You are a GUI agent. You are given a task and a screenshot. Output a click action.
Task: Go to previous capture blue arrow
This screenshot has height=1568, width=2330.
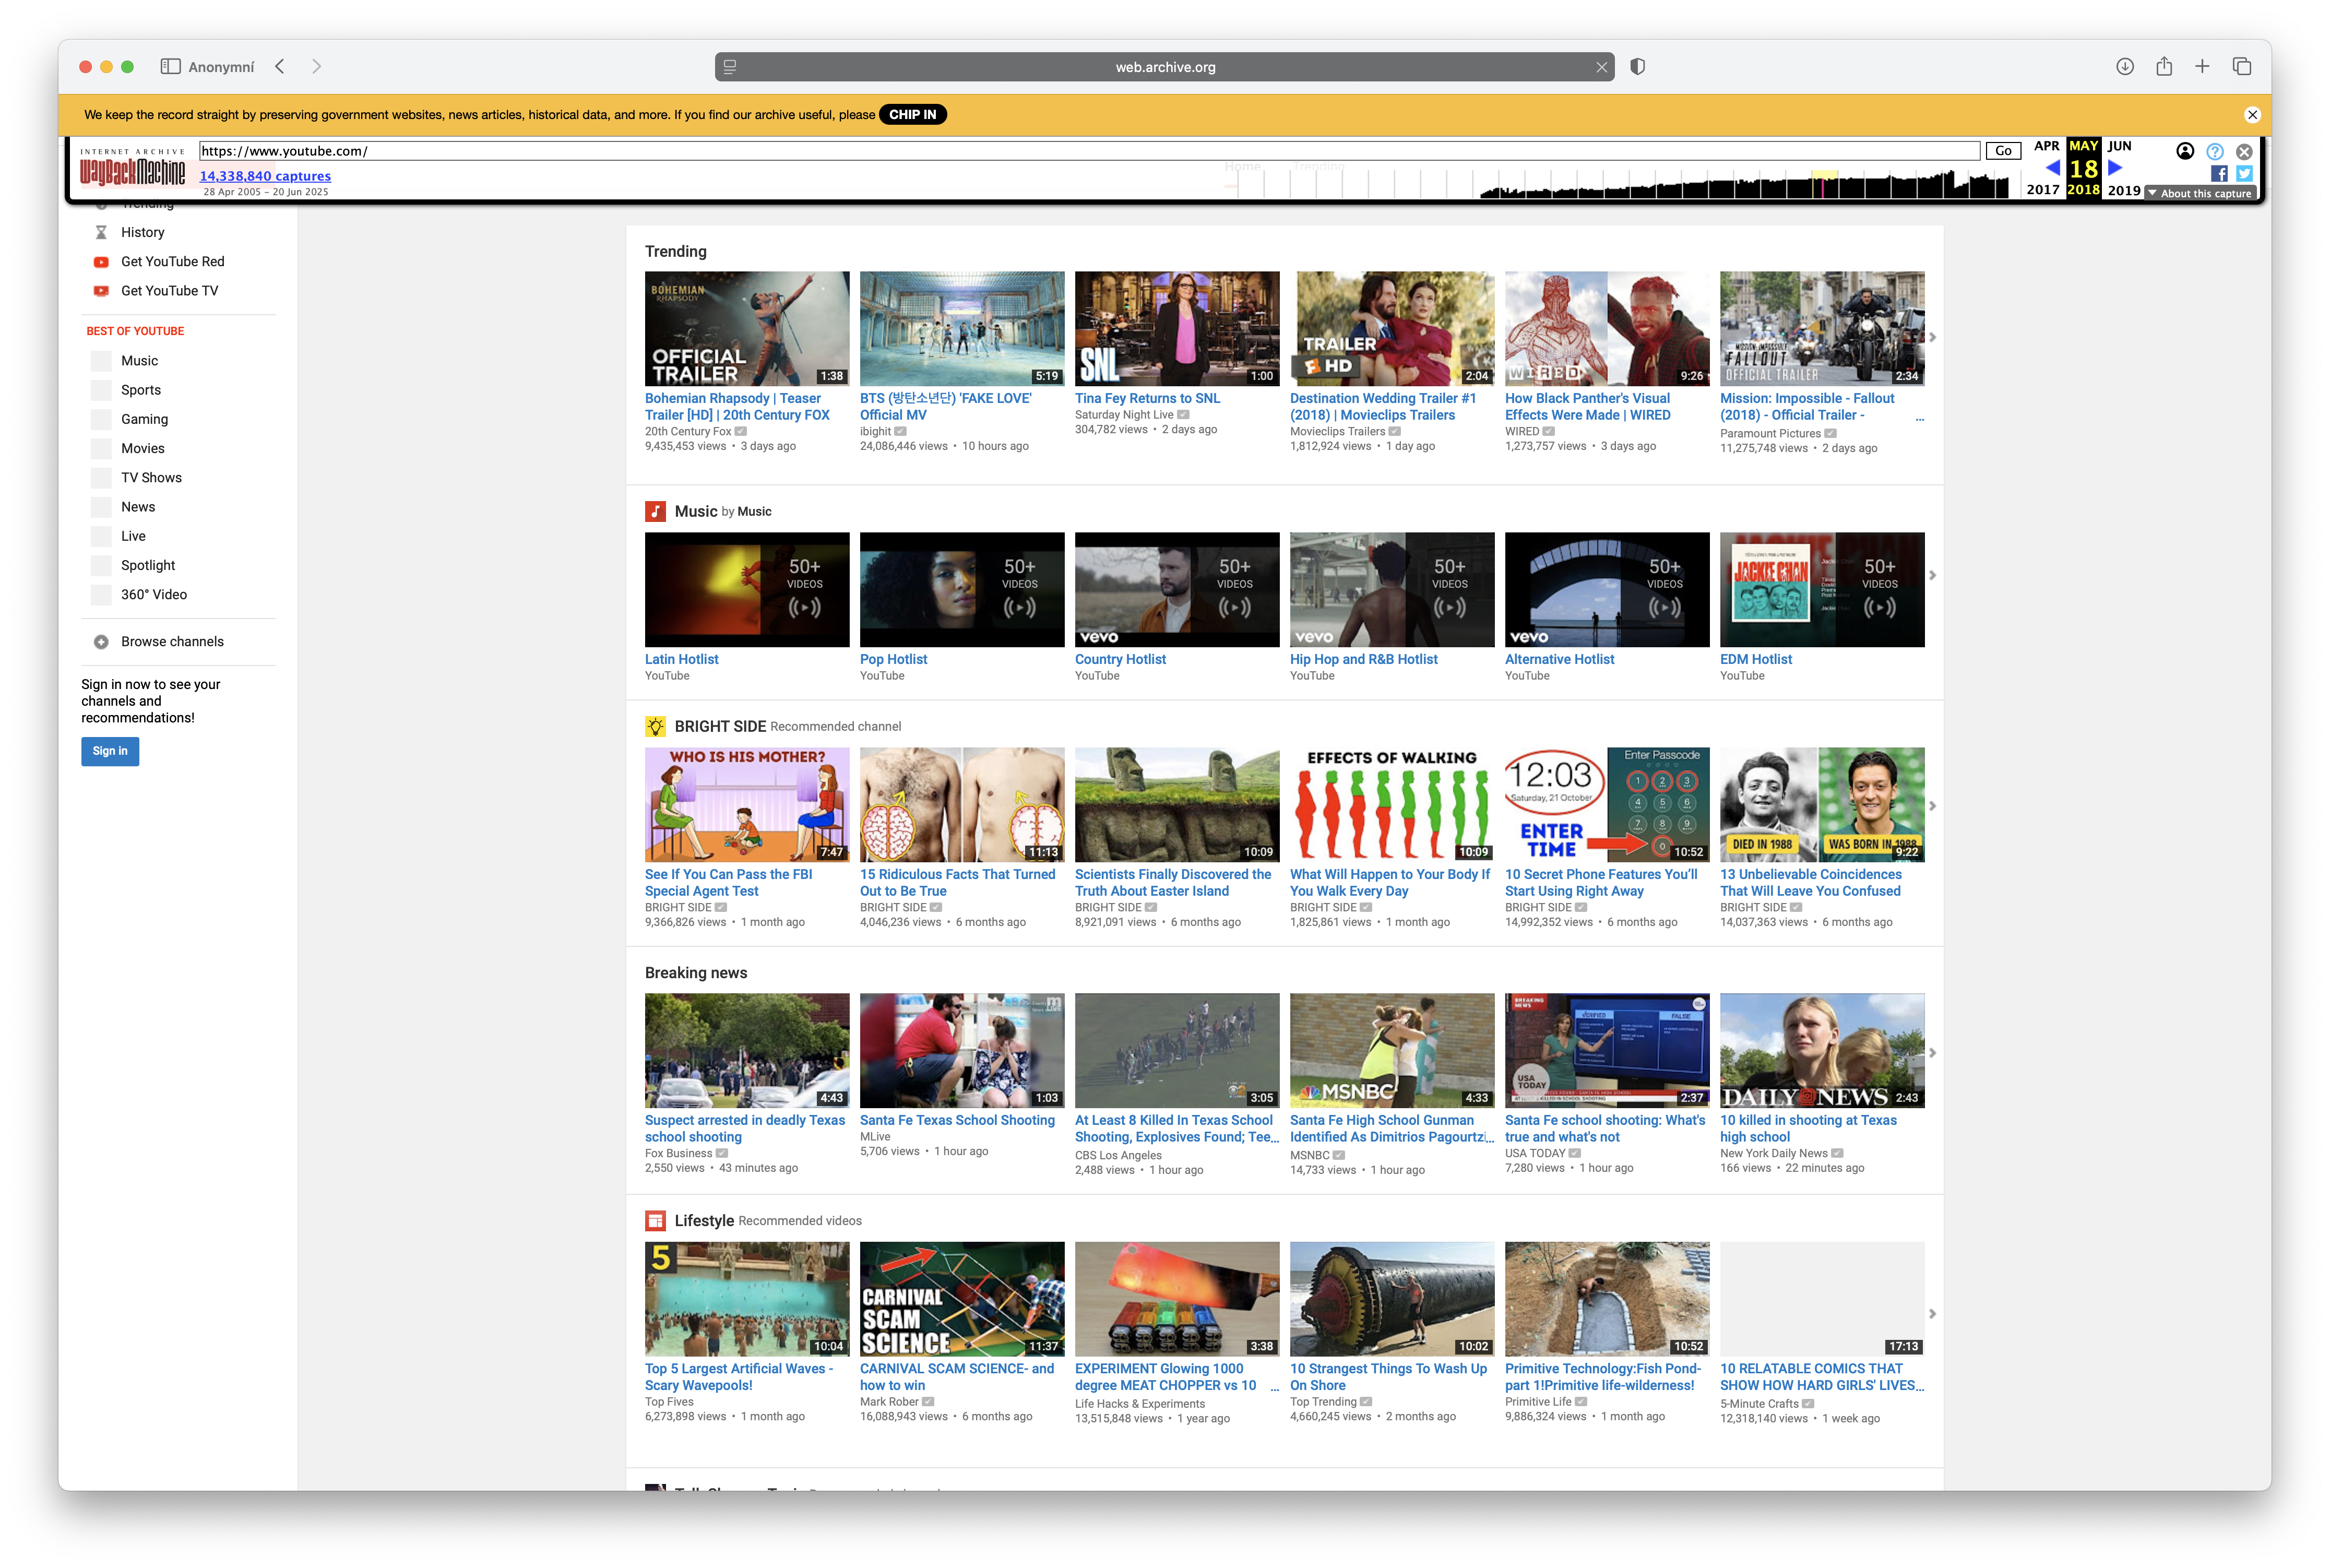point(2052,168)
